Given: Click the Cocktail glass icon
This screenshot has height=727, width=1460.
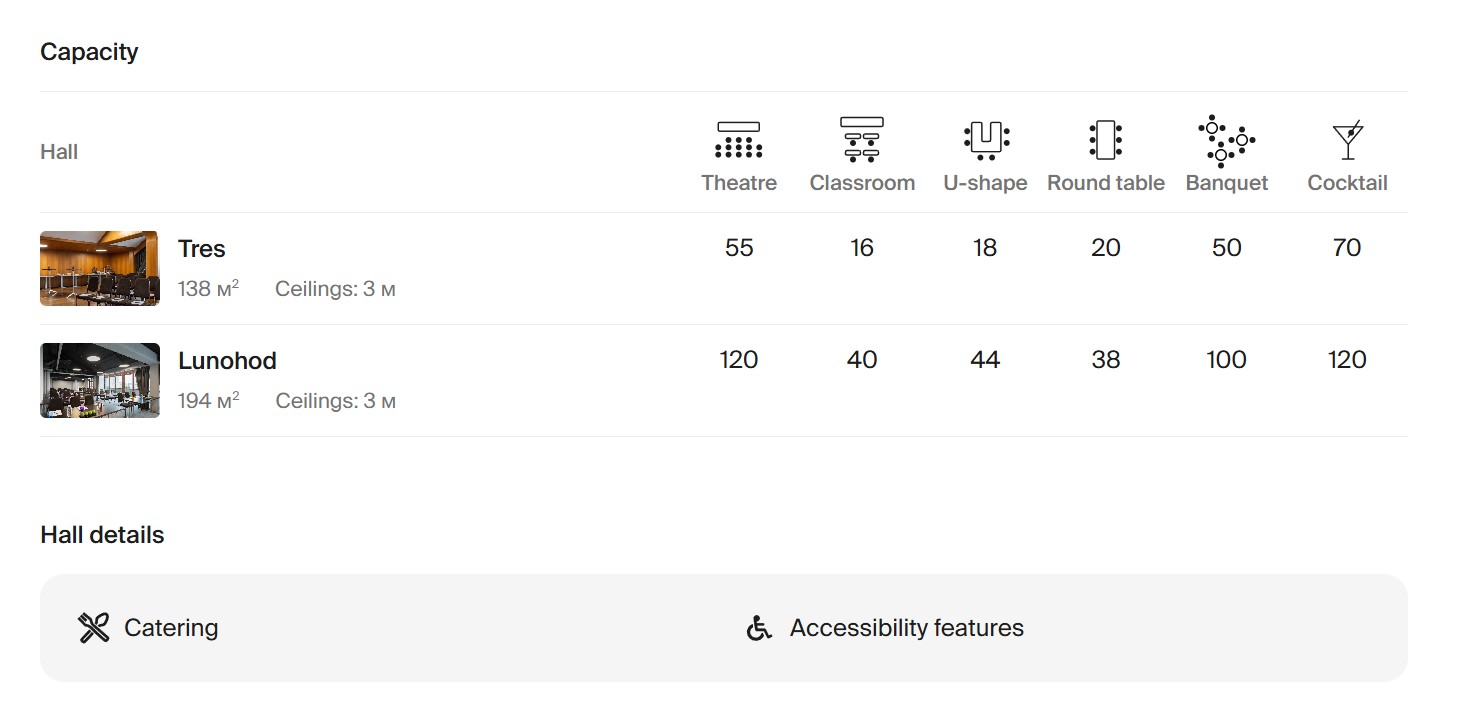Looking at the screenshot, I should click(1347, 141).
